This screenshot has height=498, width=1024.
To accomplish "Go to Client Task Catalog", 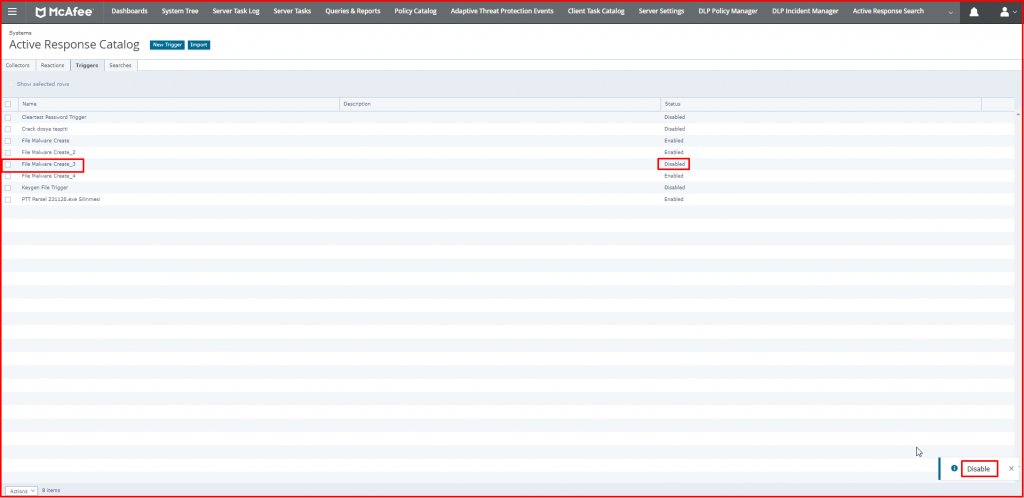I will click(x=596, y=11).
